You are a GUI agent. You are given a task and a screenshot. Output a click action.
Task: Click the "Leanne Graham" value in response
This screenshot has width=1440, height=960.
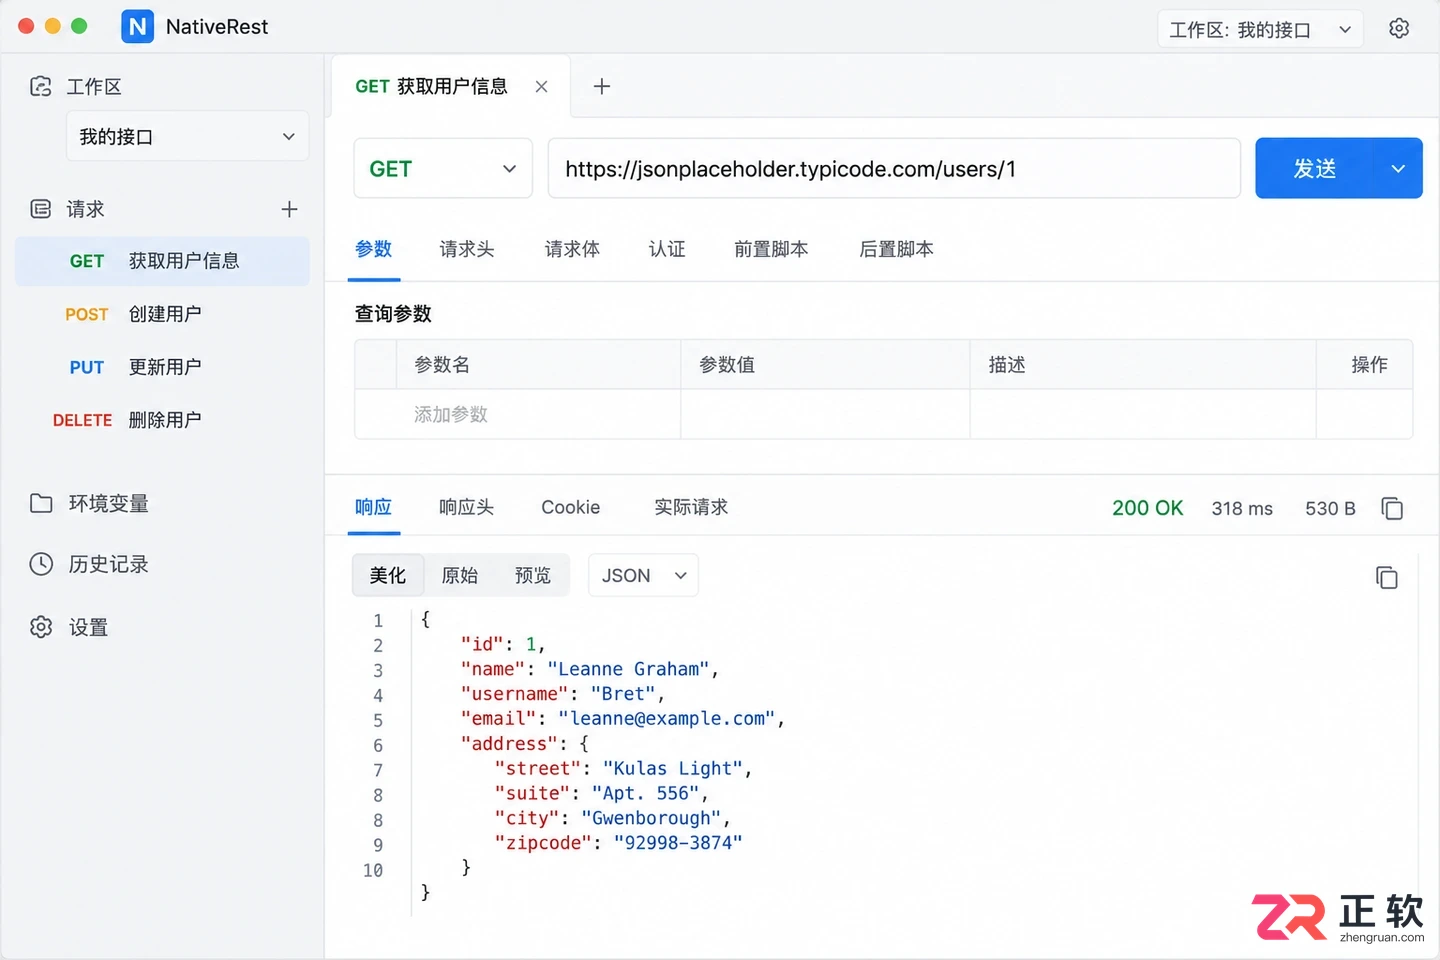(x=629, y=669)
